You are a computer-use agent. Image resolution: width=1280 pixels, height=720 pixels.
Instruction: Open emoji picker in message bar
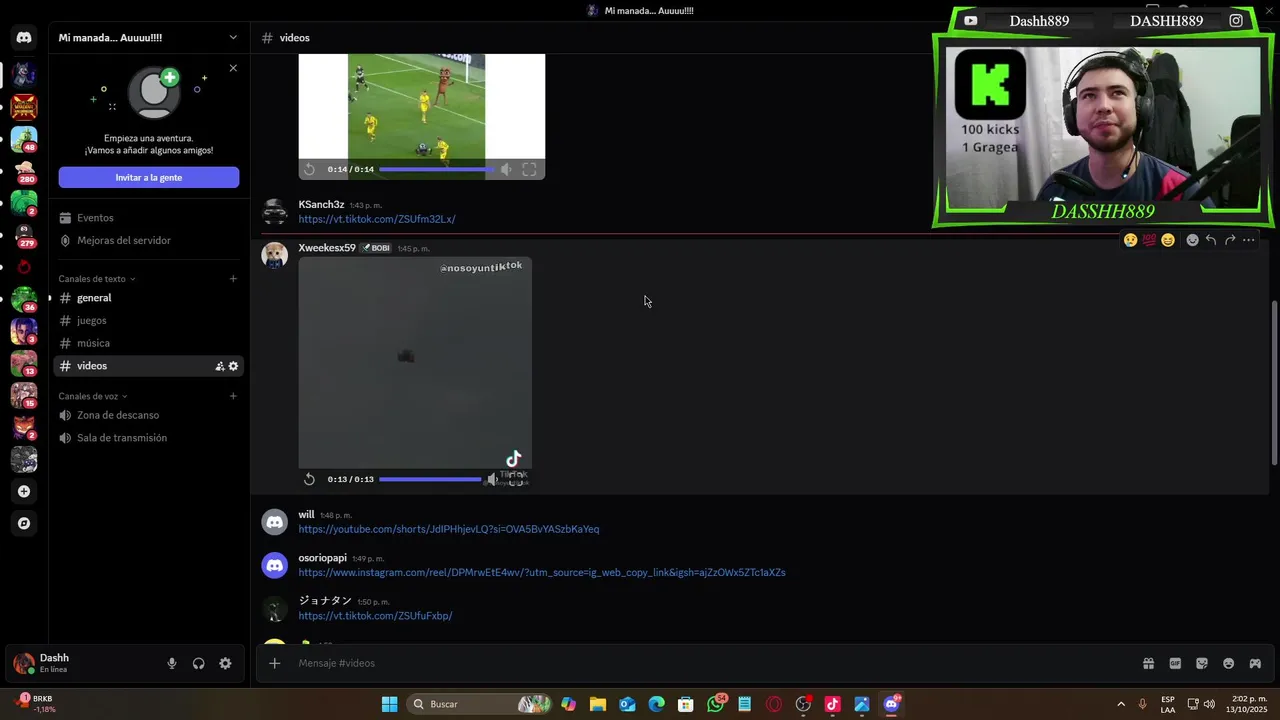1228,663
